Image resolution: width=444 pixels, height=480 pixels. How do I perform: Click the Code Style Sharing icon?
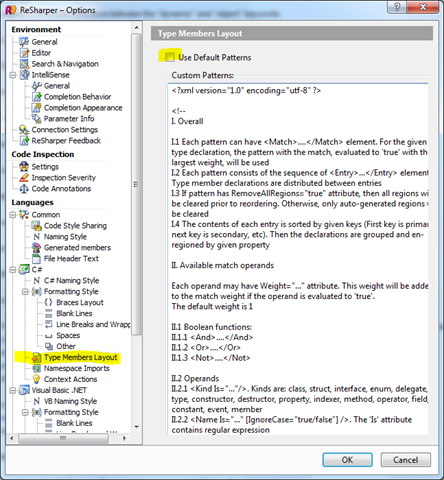[x=36, y=226]
